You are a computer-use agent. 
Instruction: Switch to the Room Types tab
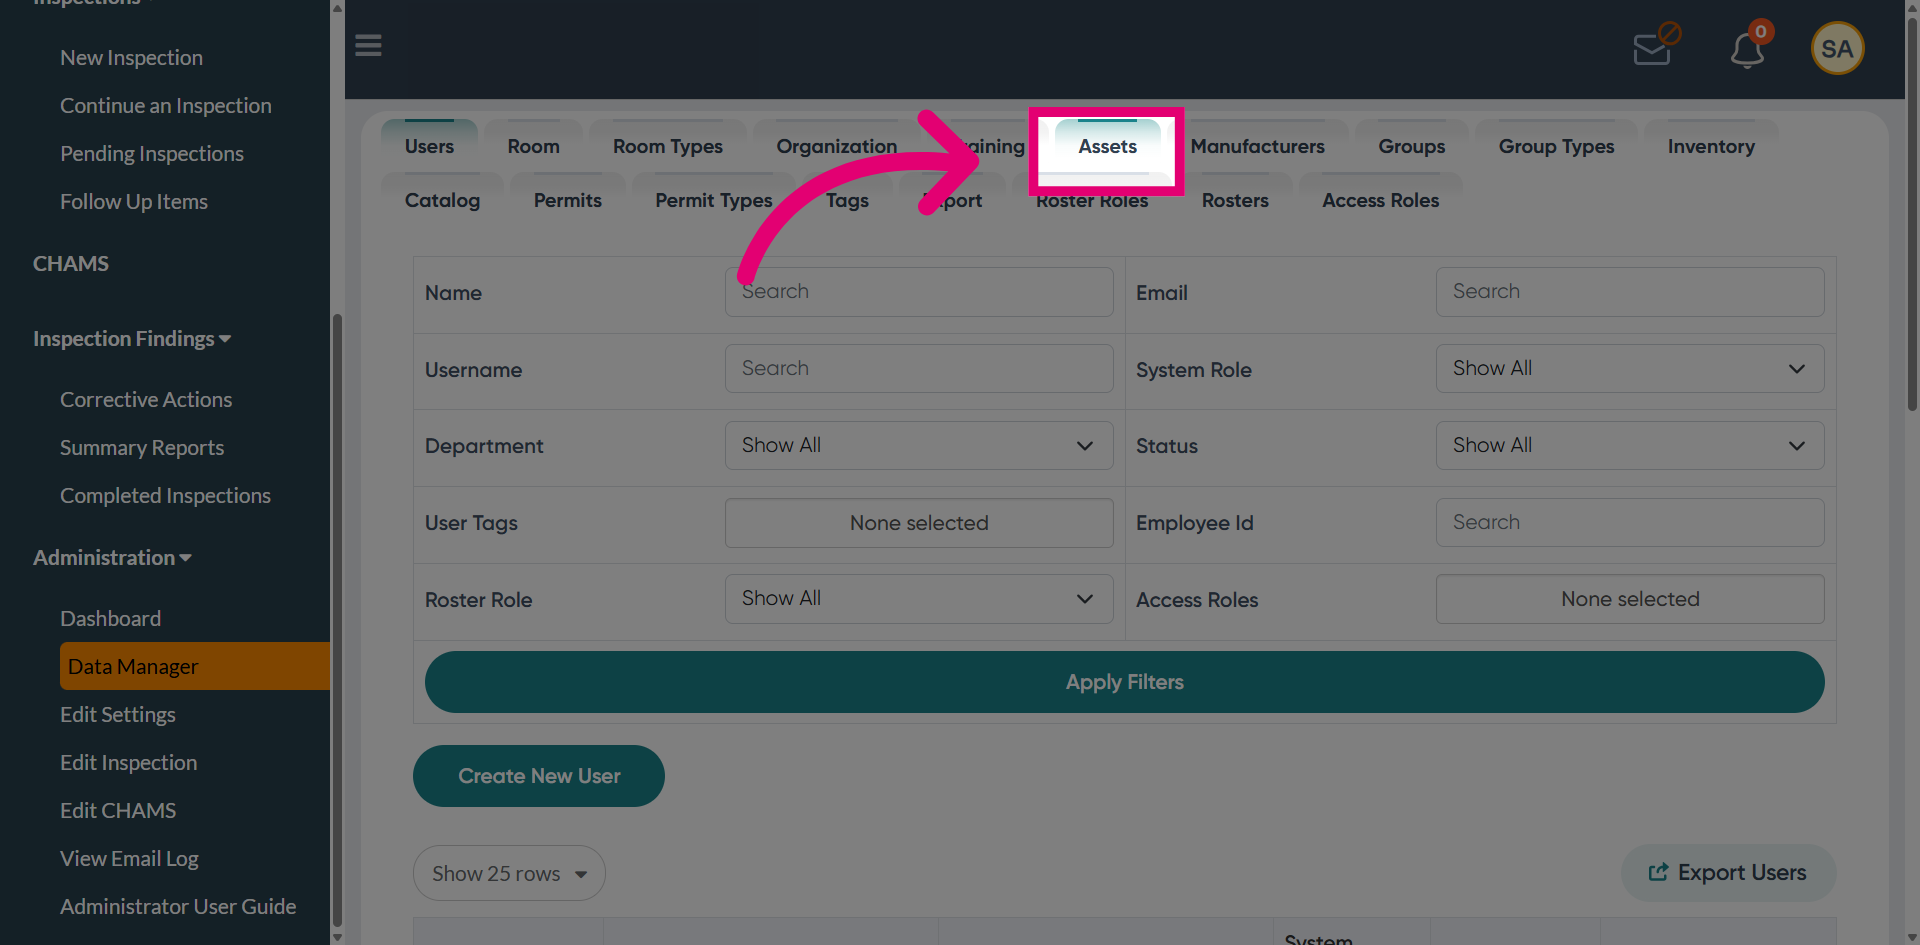point(668,146)
